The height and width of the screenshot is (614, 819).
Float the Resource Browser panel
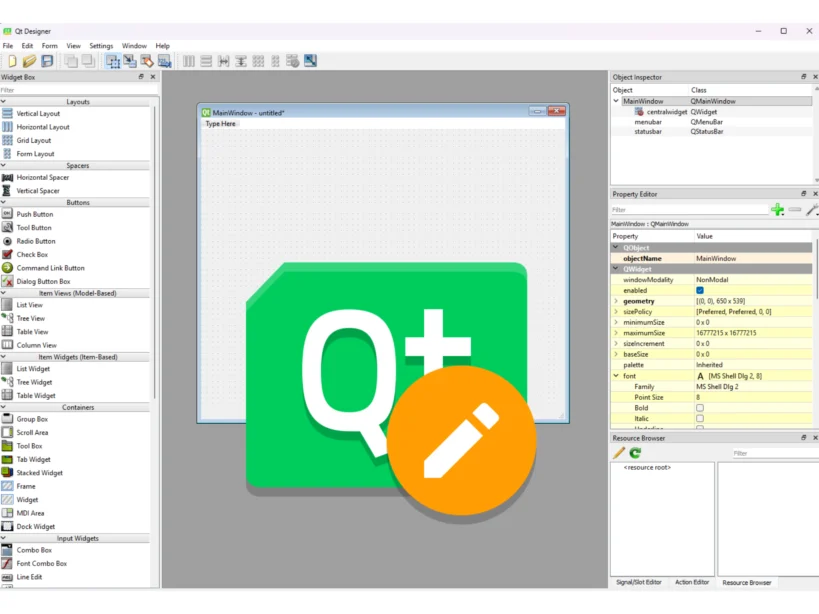pos(803,438)
